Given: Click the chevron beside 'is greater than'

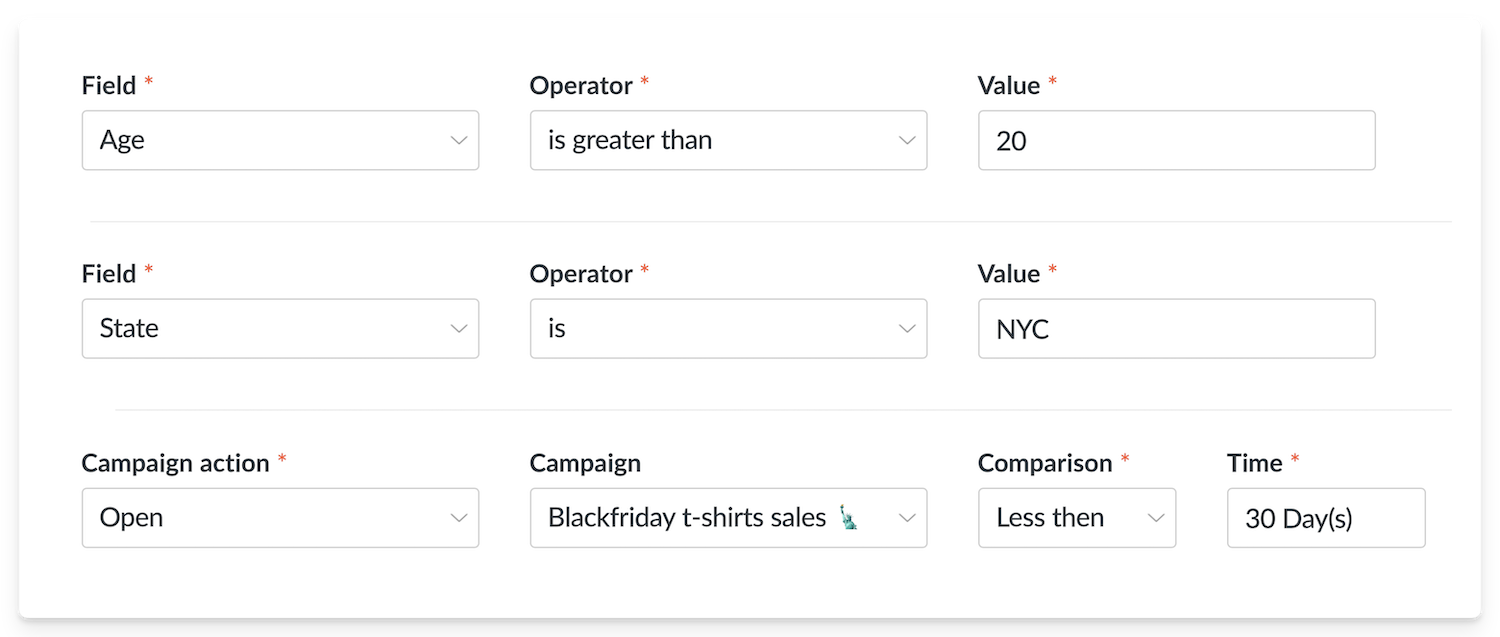Looking at the screenshot, I should (907, 141).
